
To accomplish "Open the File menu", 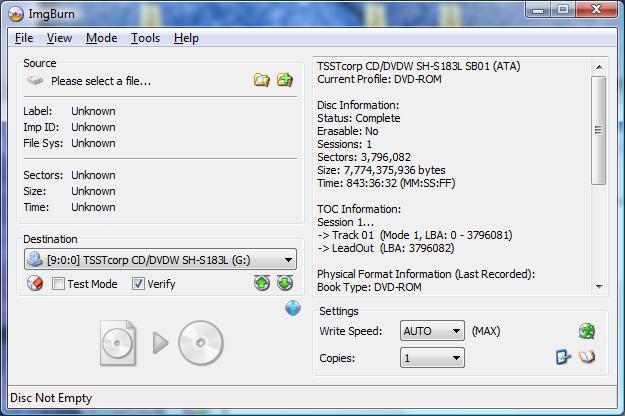I will (x=24, y=38).
